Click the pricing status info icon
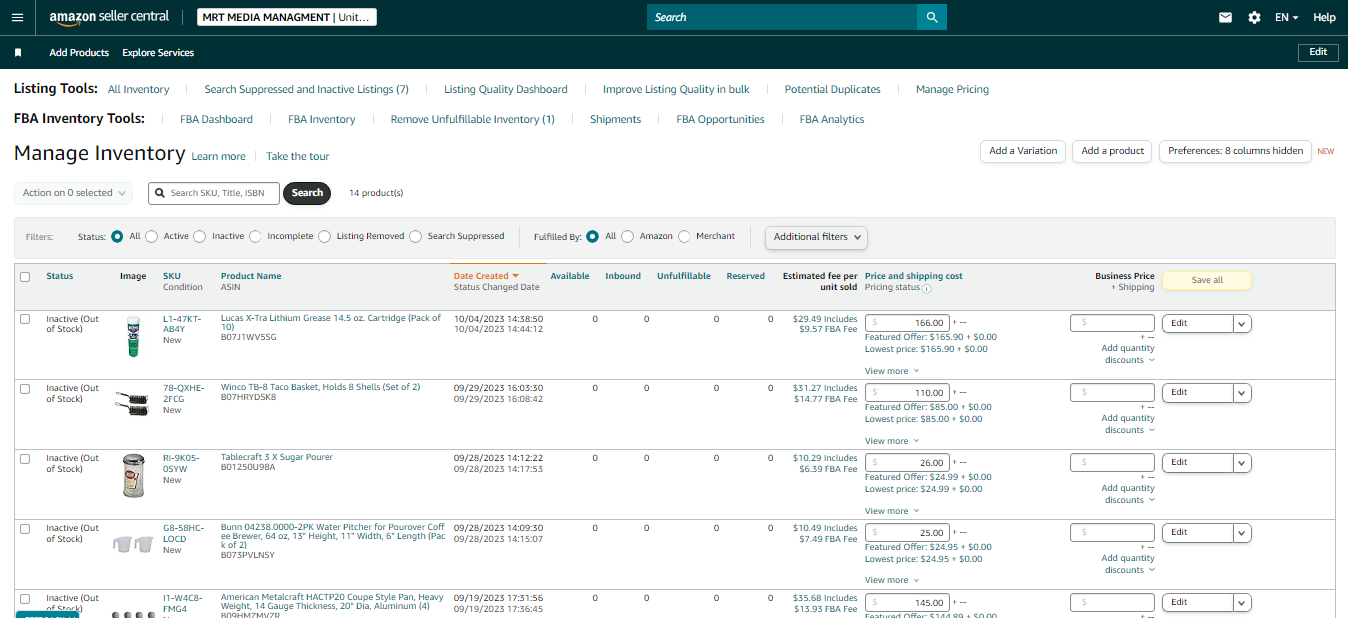 (926, 289)
